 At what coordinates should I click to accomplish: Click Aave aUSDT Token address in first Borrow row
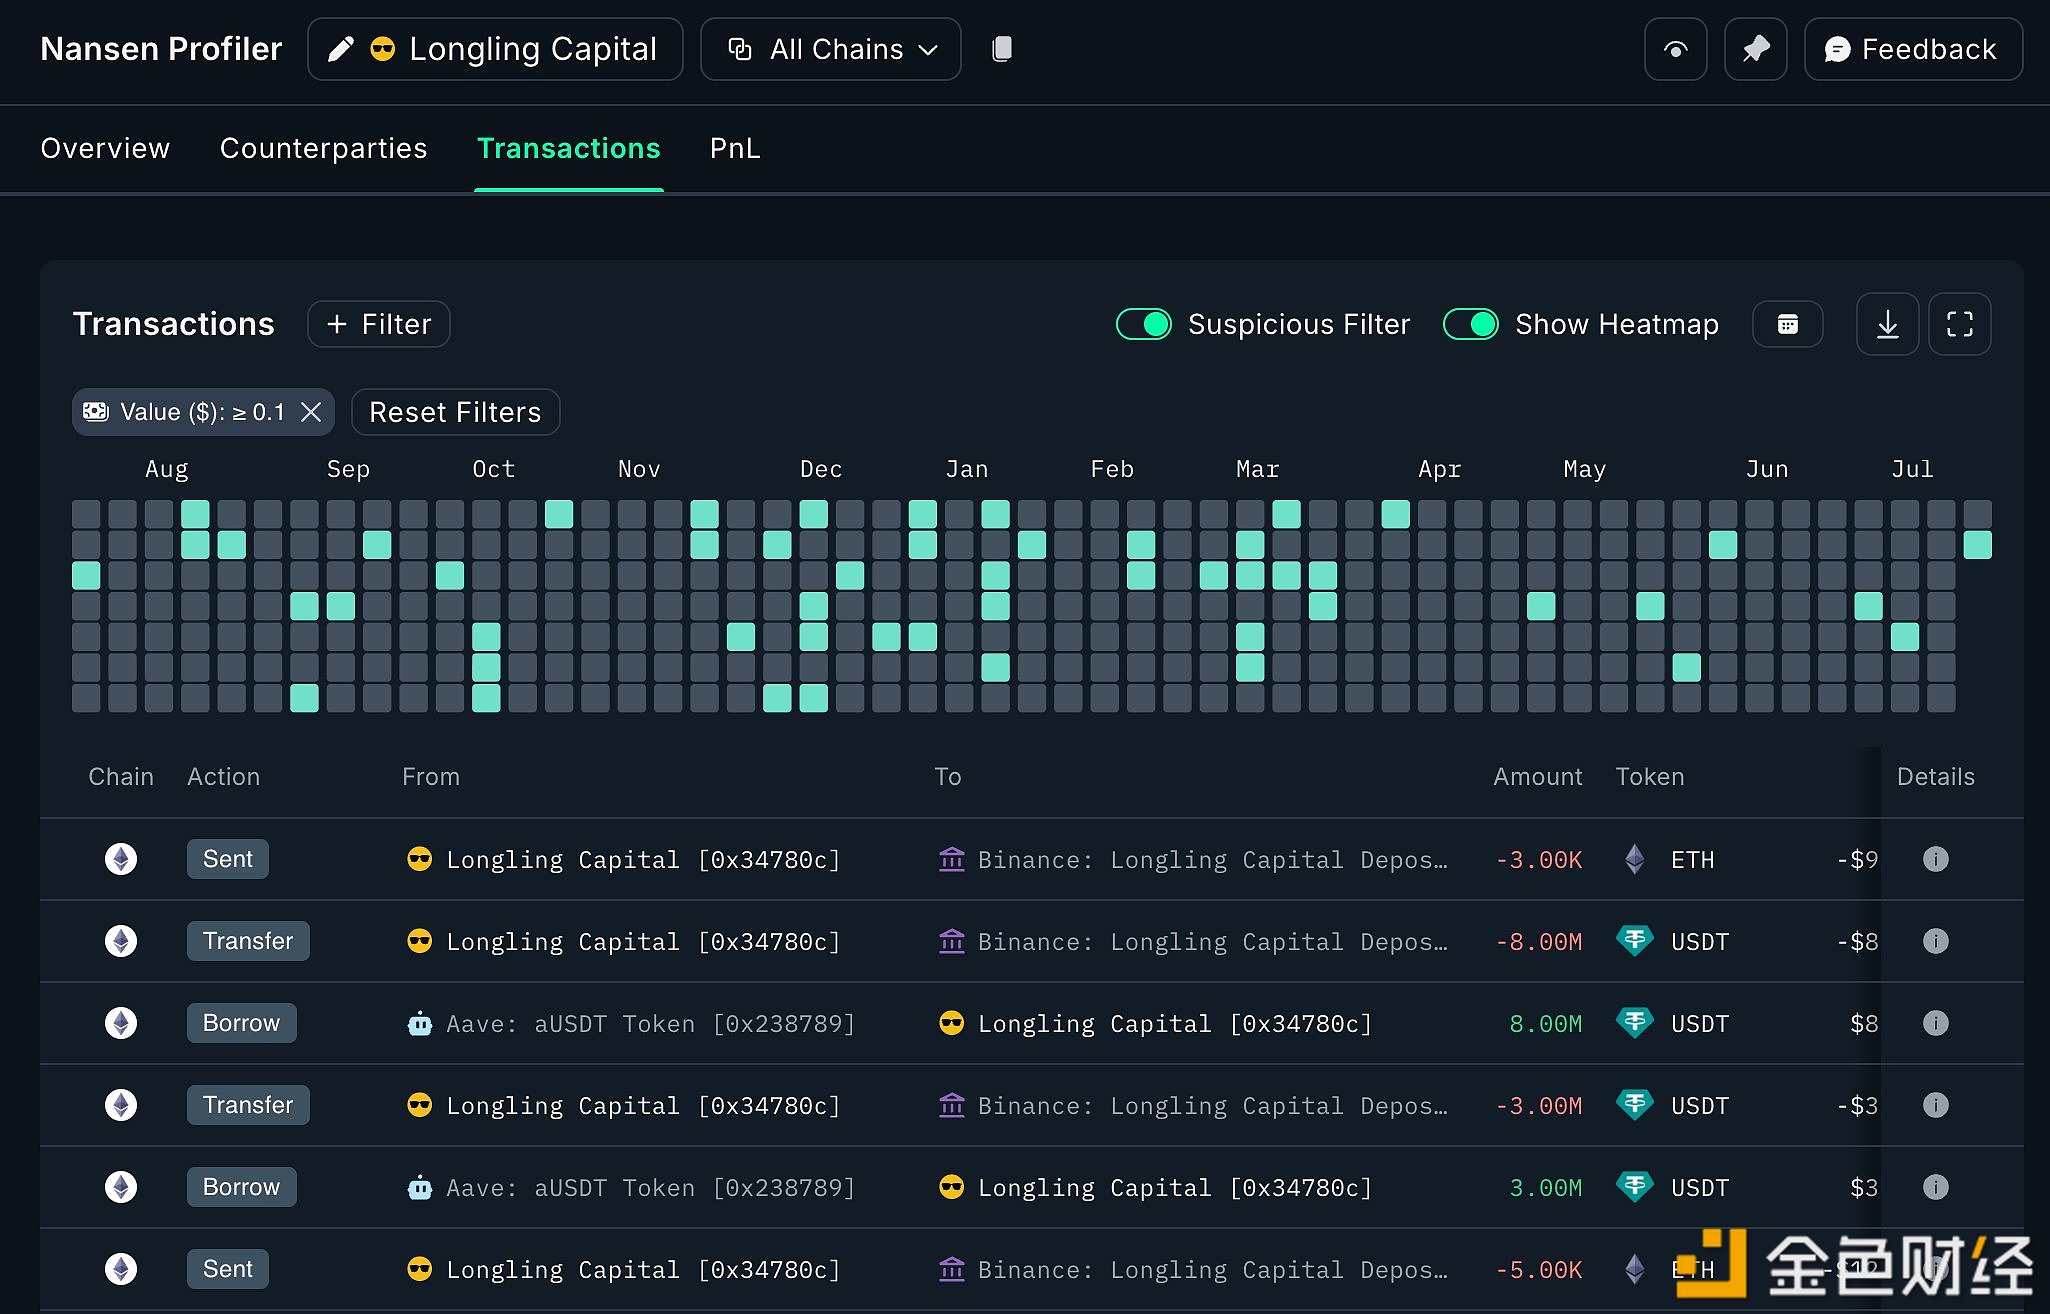point(650,1024)
